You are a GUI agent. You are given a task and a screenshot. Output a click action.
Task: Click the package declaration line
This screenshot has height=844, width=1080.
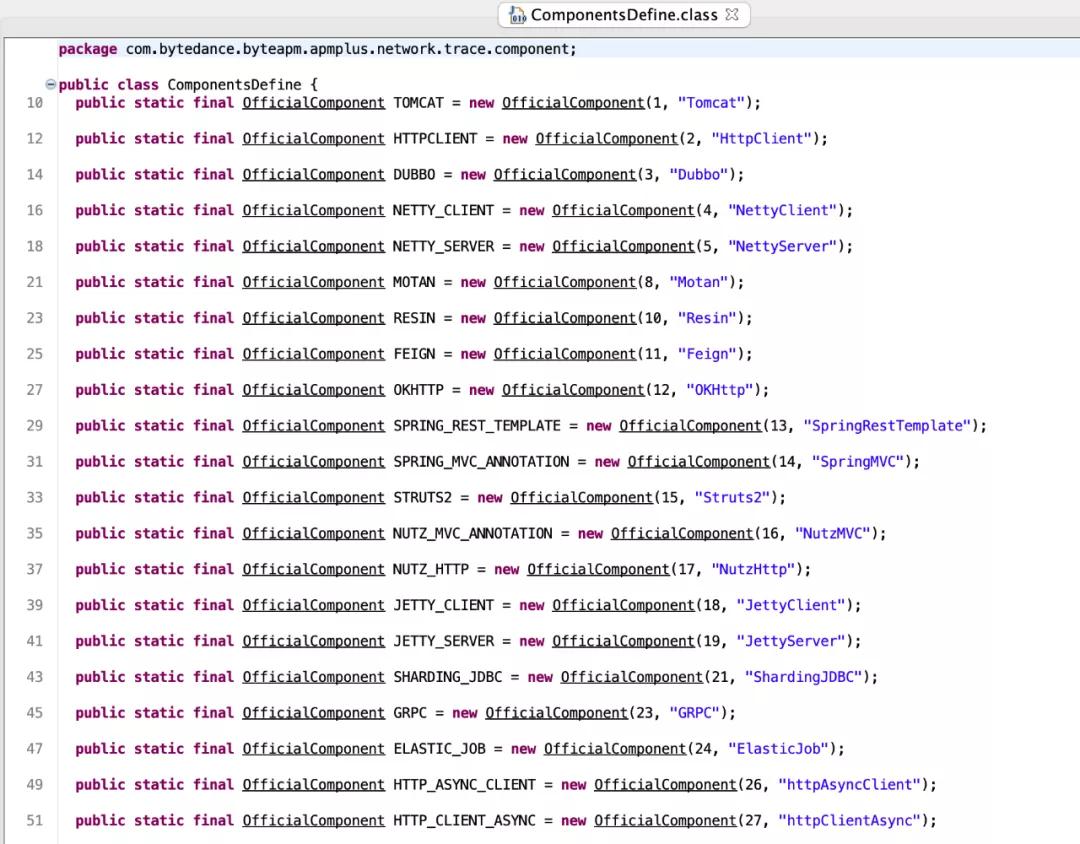[317, 49]
